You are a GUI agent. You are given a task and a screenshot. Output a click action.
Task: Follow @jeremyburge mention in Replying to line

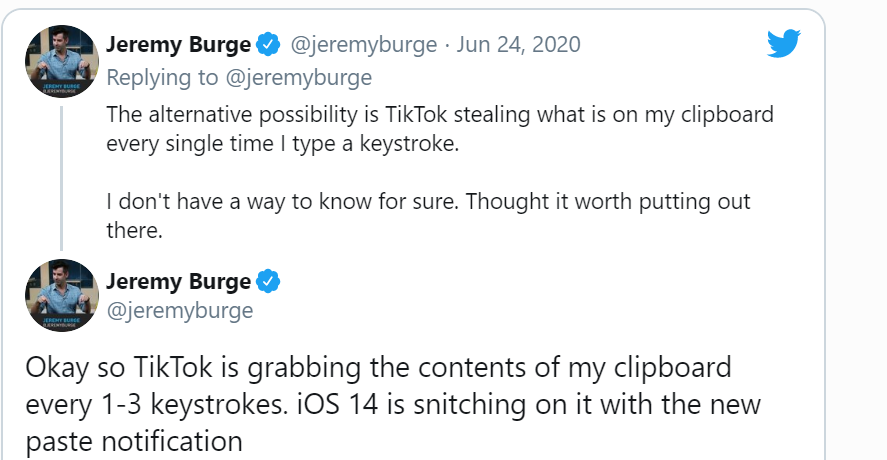click(x=299, y=78)
